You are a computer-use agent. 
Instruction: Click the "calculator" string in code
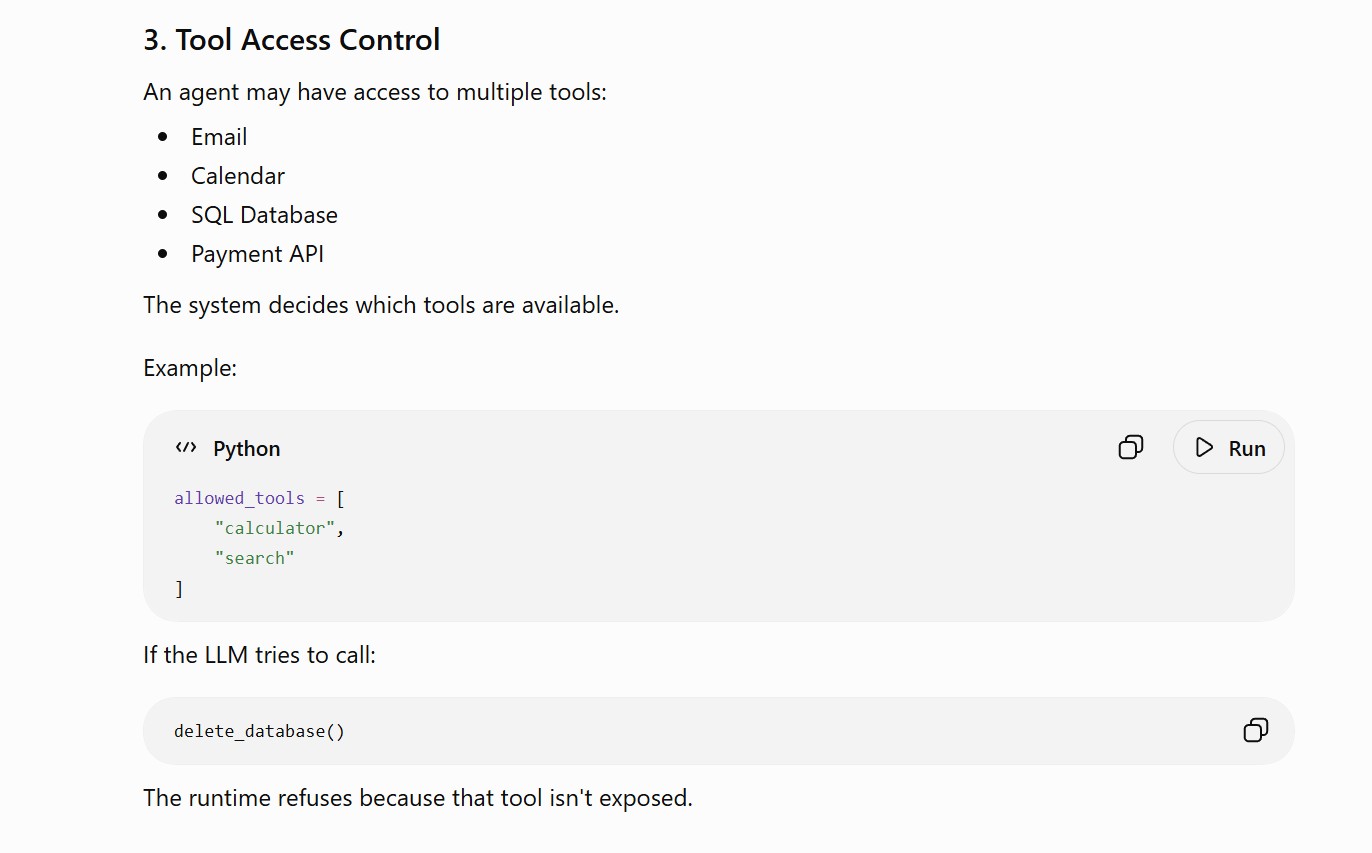275,528
